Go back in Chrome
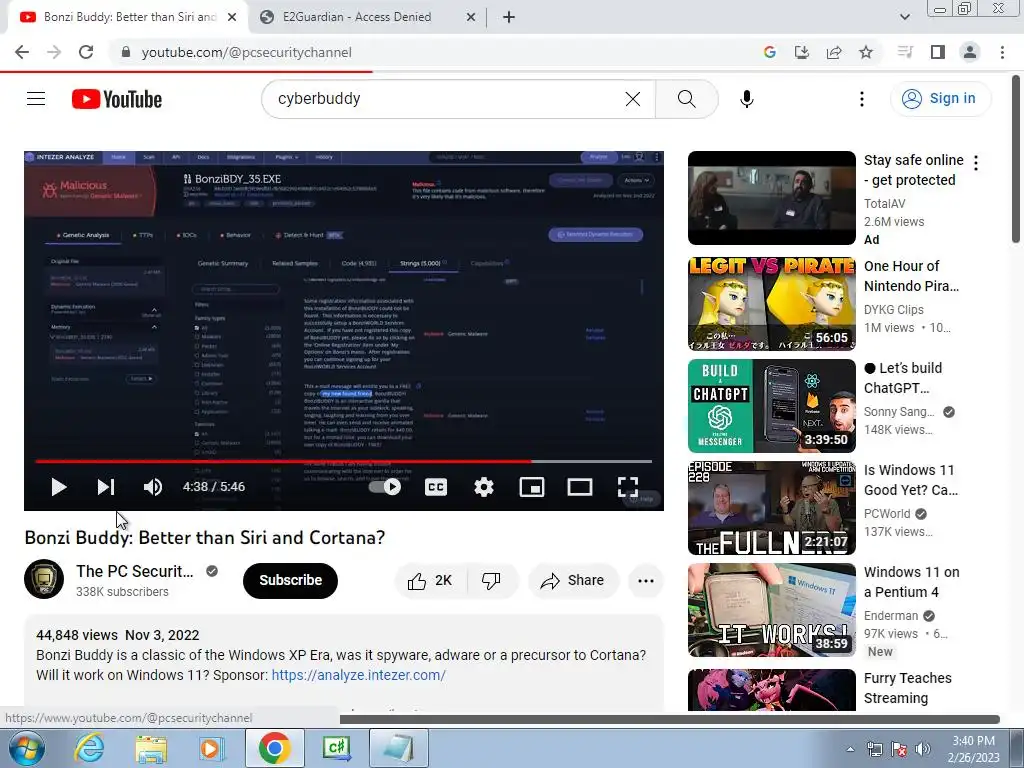The width and height of the screenshot is (1024, 768). (x=22, y=52)
